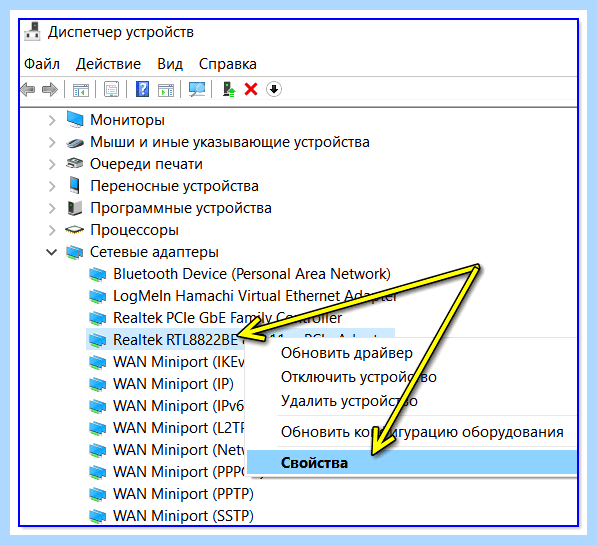The width and height of the screenshot is (597, 545).
Task: Select WAN Miniport (PPTP) entry
Action: point(183,494)
